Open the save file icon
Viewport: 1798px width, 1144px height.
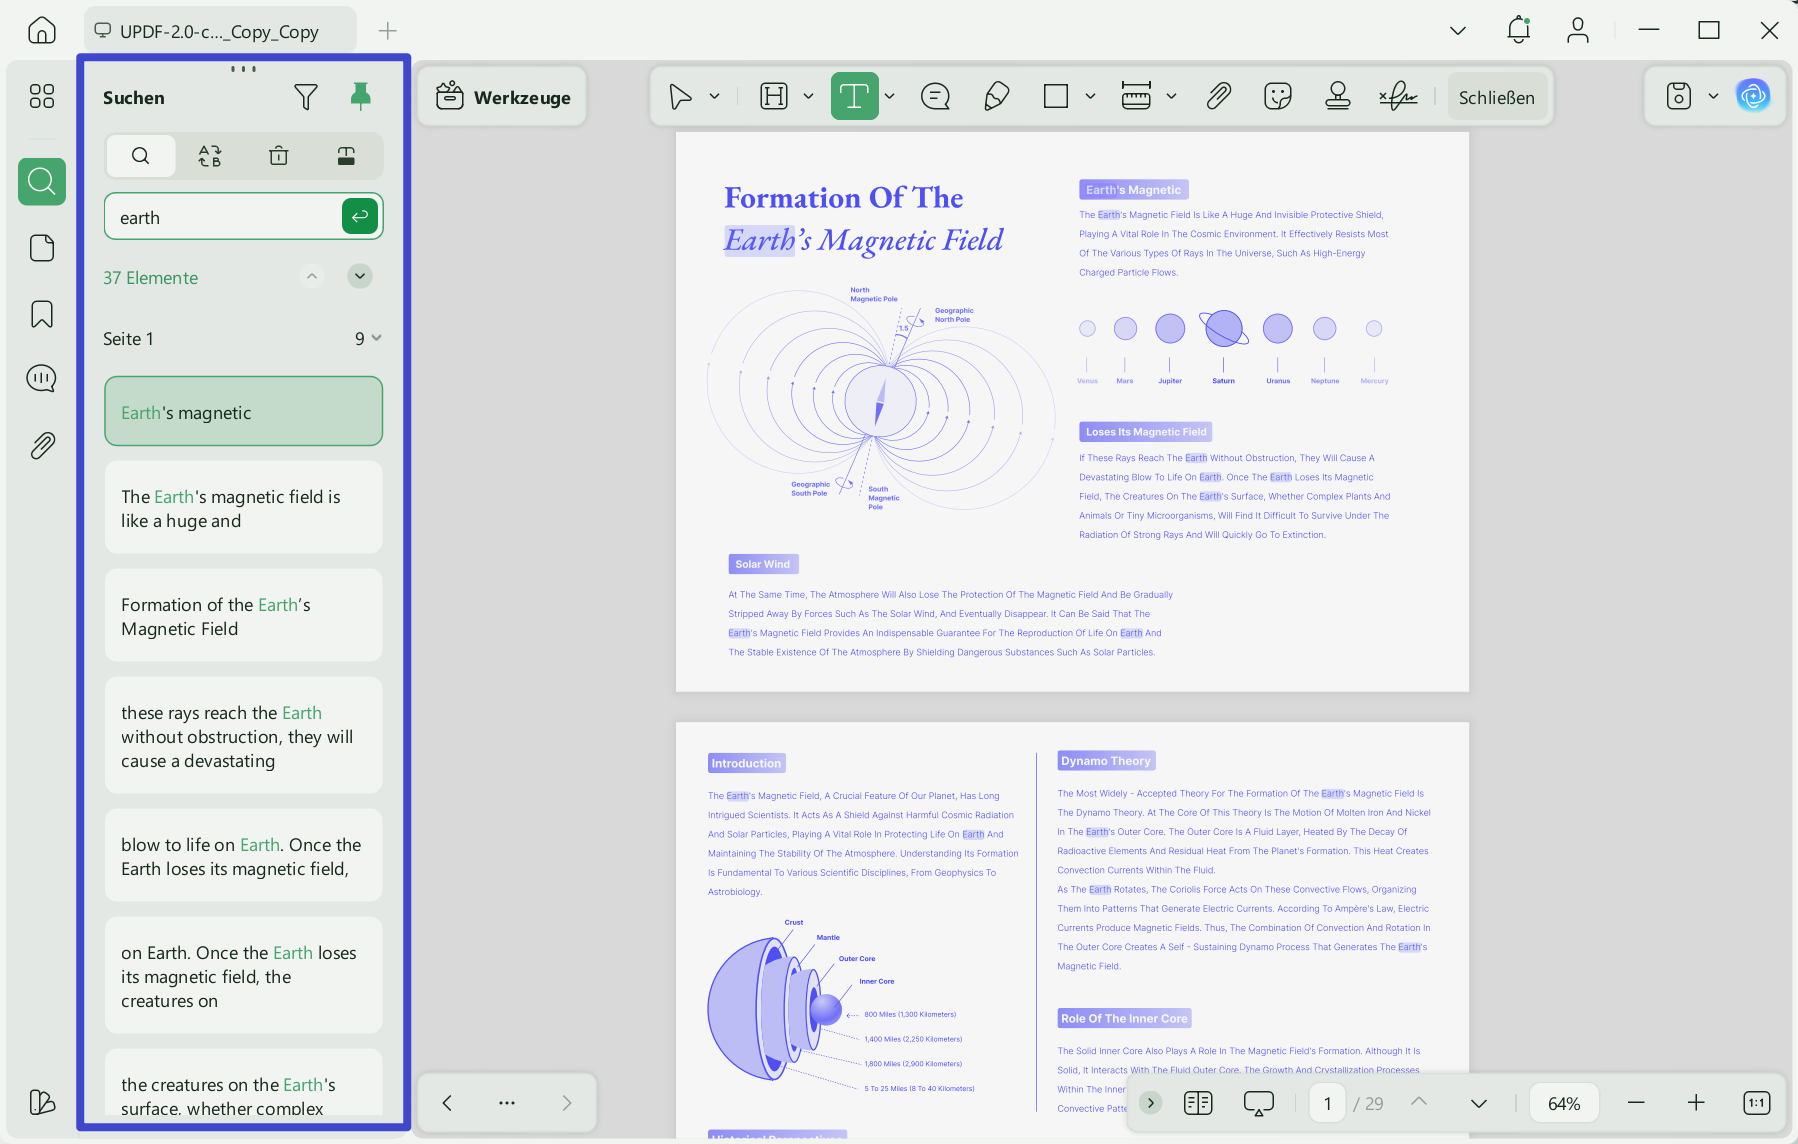[x=1679, y=96]
